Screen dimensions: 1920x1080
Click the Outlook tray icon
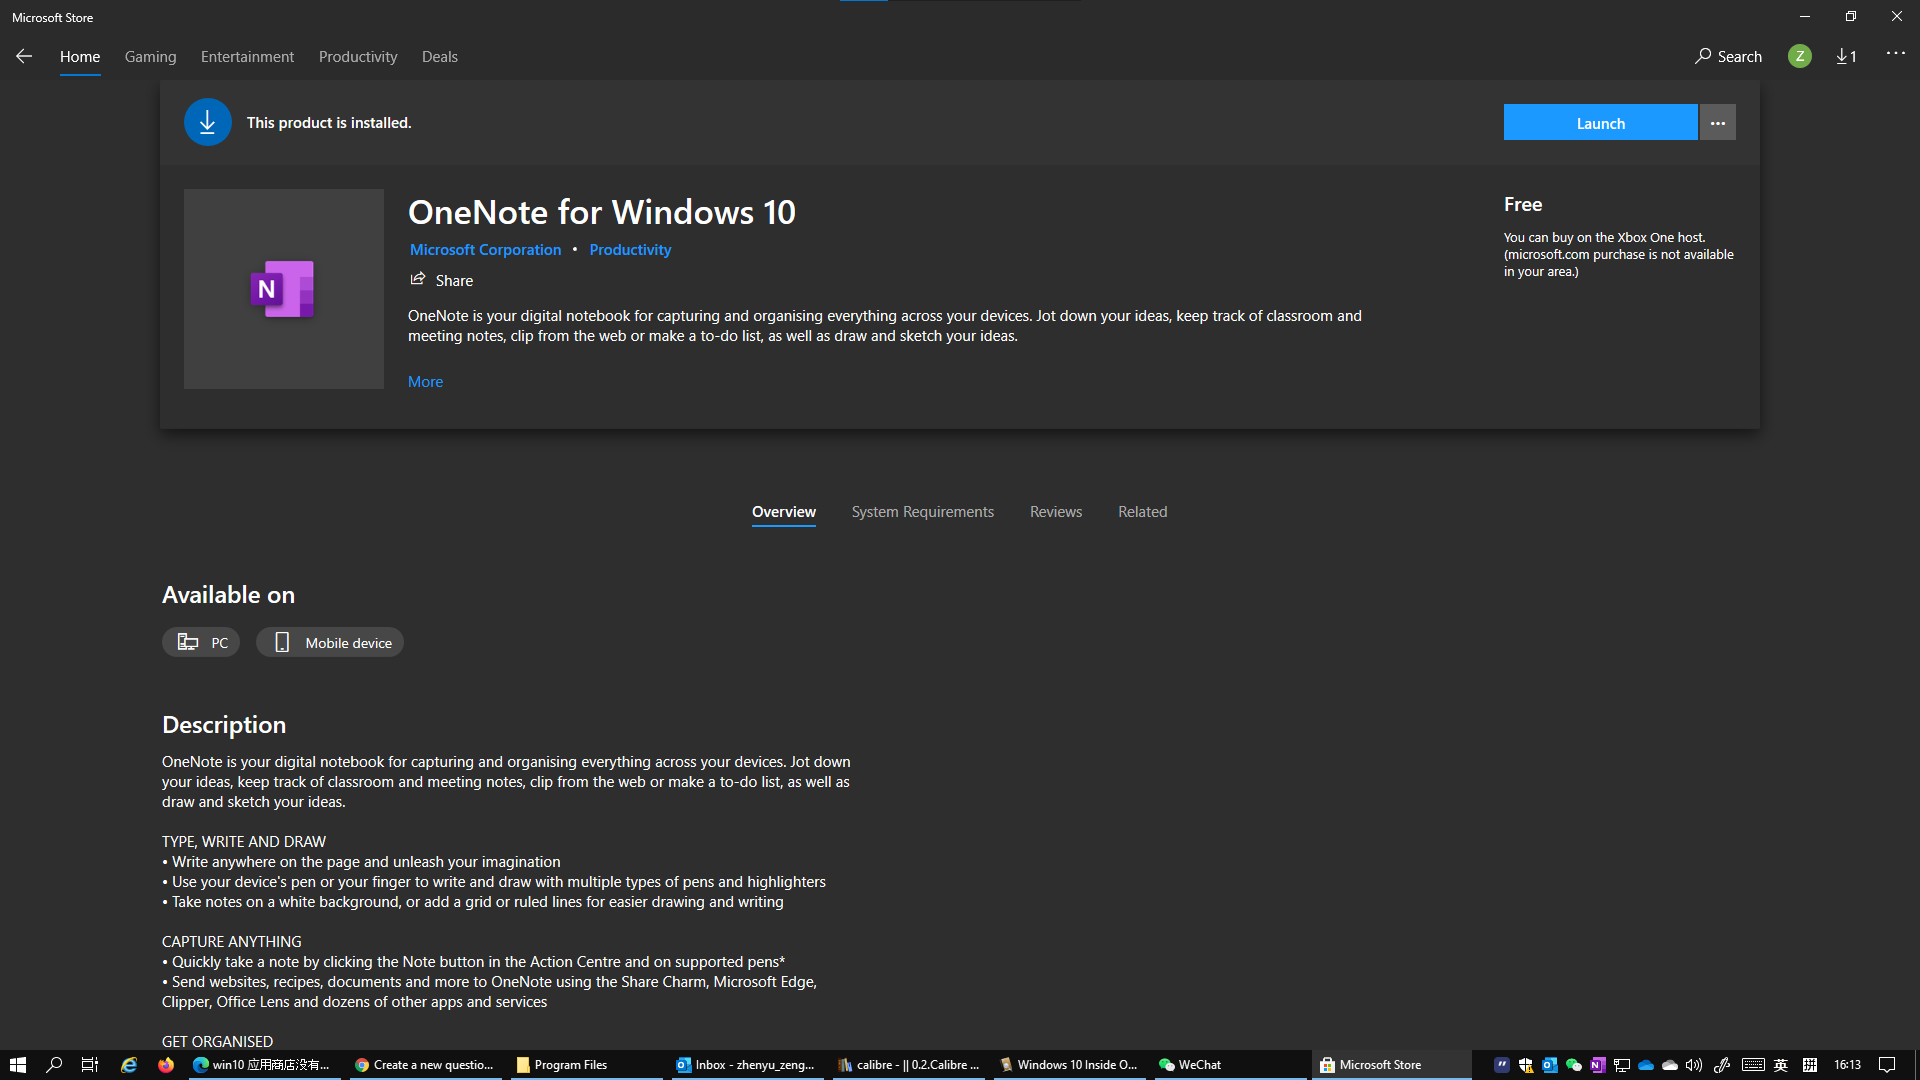[1550, 1065]
